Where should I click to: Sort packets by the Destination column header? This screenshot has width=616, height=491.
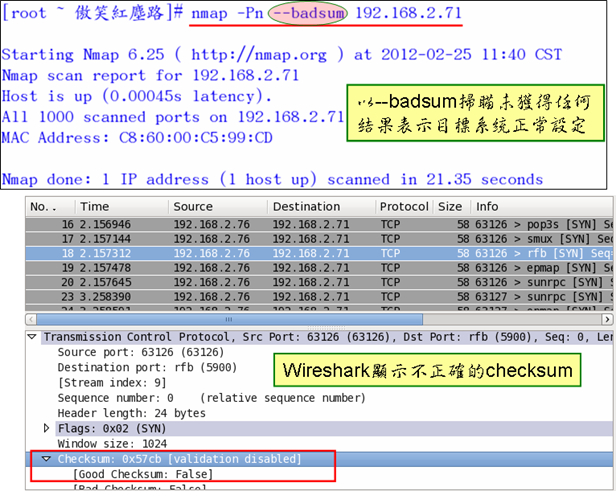[321, 207]
